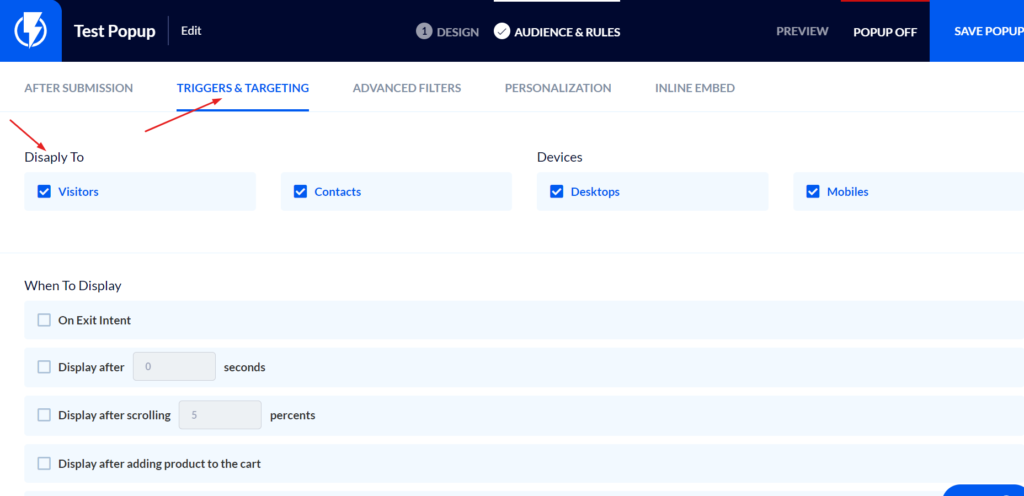Toggle the Popup Off button
The image size is (1024, 496).
pos(885,31)
